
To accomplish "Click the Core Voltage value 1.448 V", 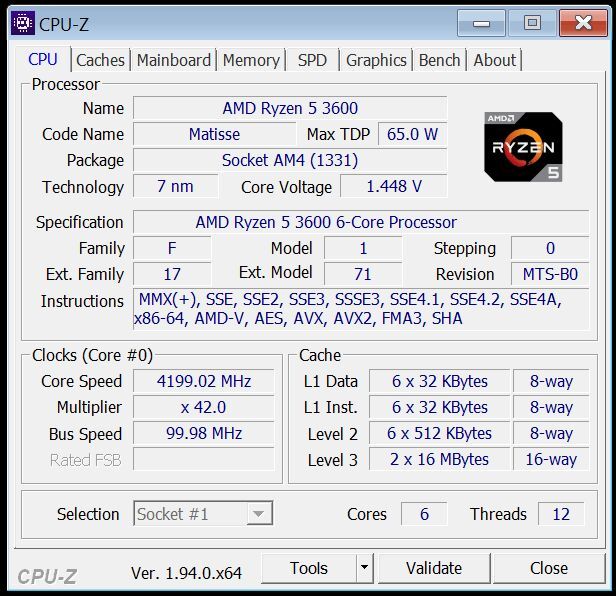I will point(394,186).
